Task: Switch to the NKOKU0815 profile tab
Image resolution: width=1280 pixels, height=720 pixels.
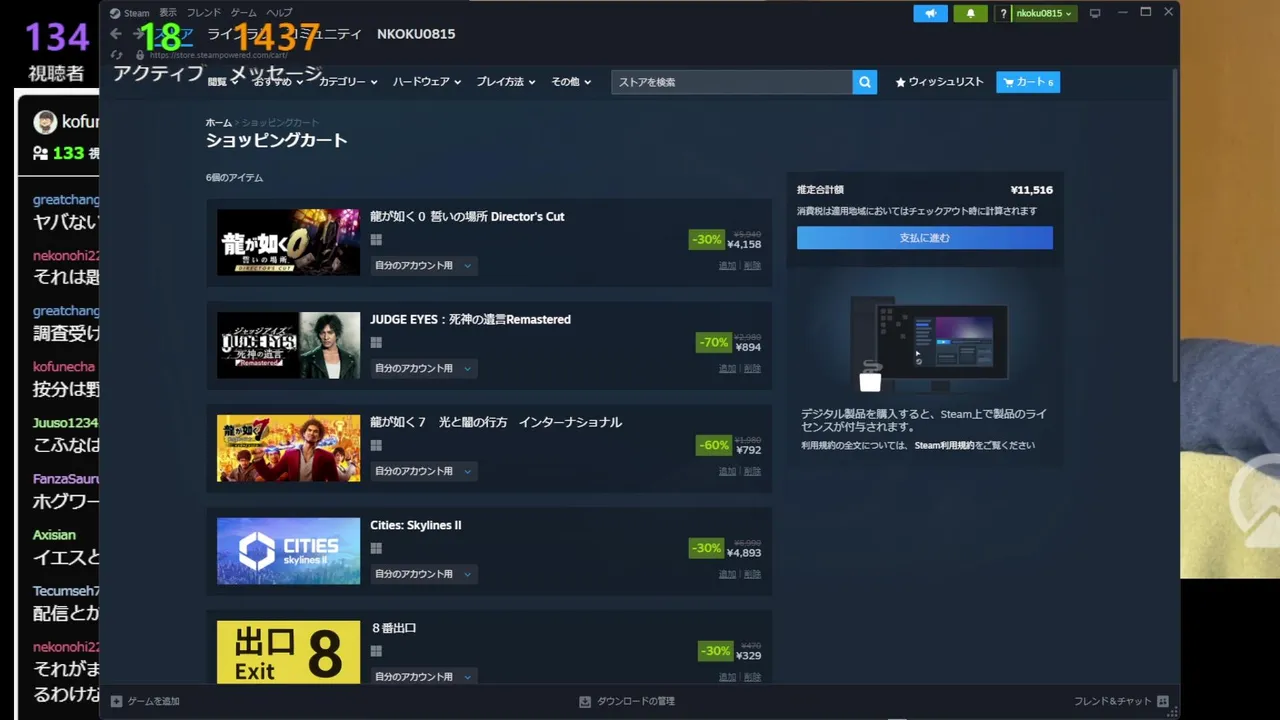Action: pyautogui.click(x=416, y=34)
